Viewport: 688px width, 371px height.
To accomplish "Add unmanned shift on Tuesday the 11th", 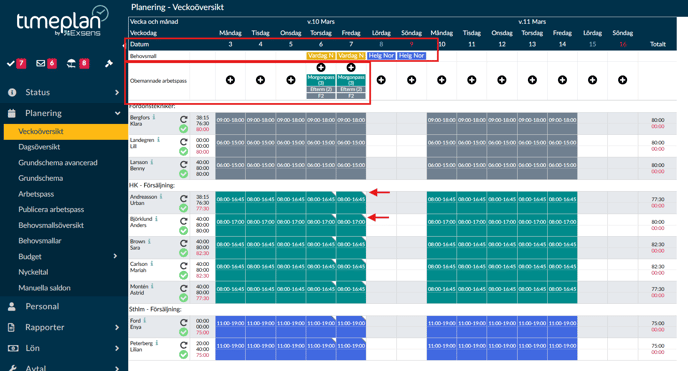I will 472,80.
